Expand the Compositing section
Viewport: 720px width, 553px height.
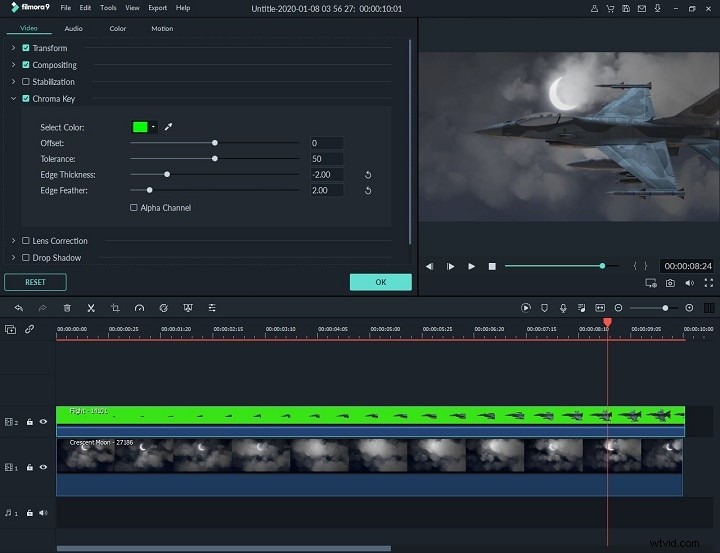tap(13, 65)
